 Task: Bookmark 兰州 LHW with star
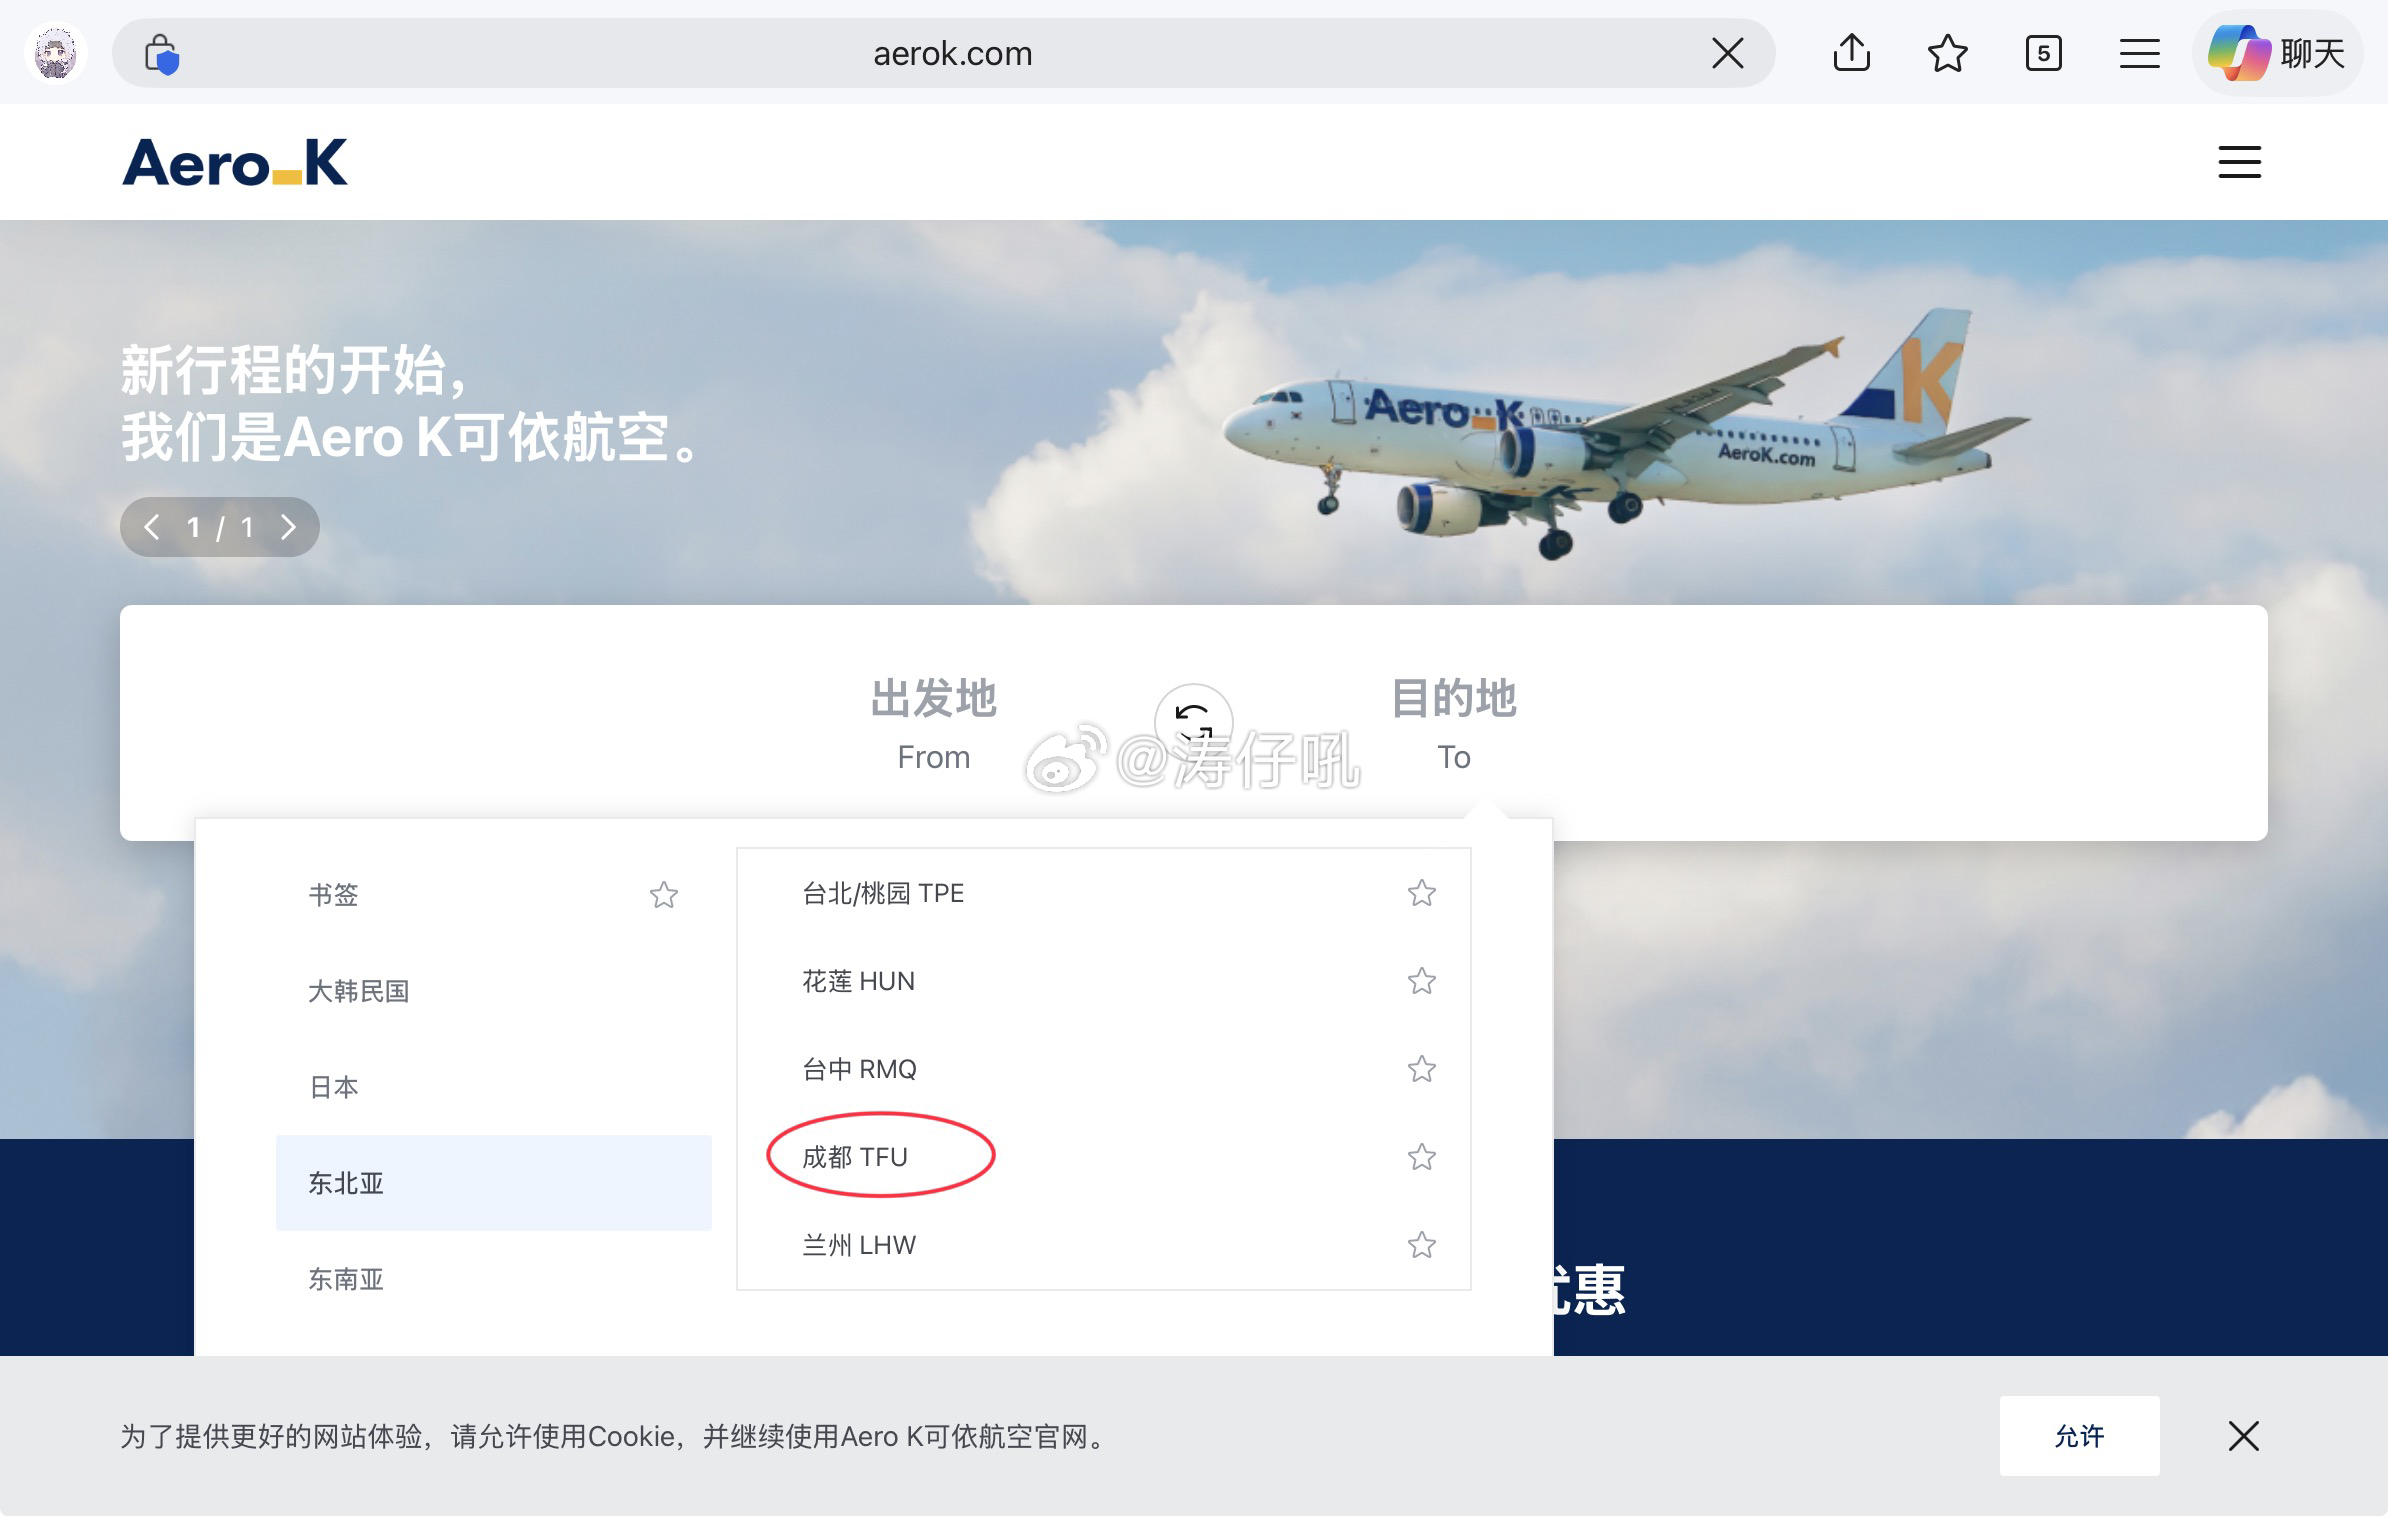coord(1422,1245)
